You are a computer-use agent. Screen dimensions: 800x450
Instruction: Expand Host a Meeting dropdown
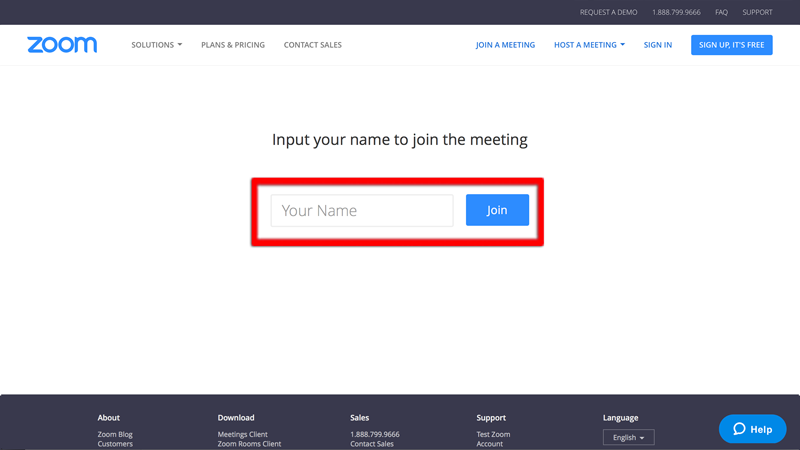coord(589,45)
